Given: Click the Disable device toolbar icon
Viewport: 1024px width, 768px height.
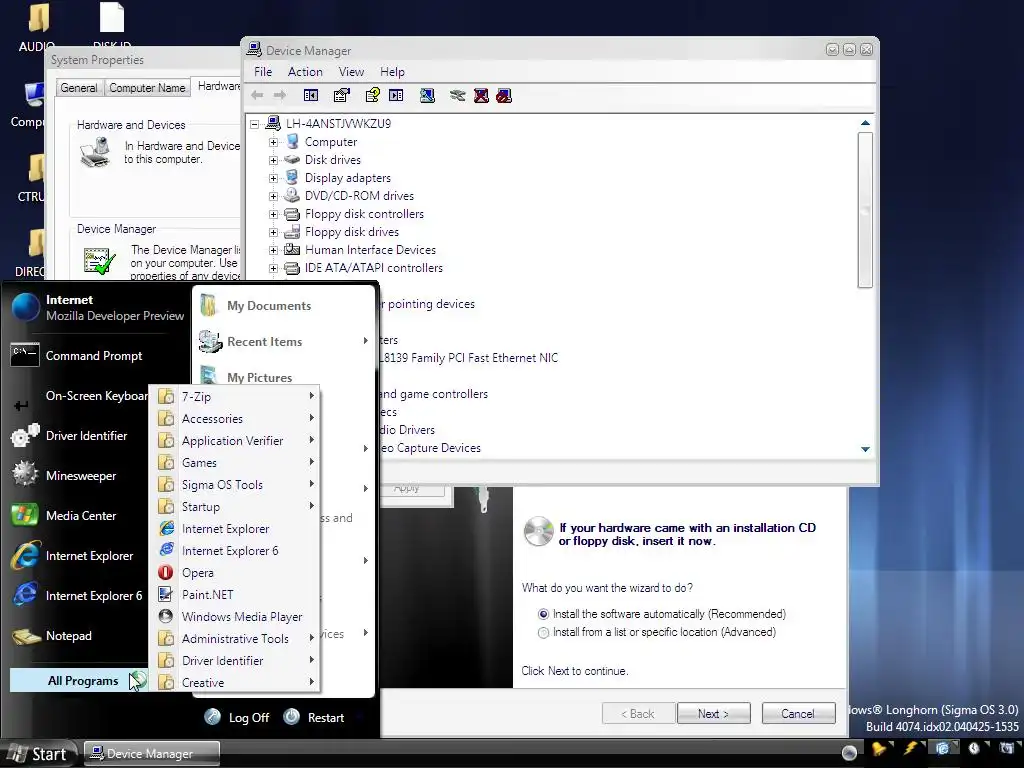Looking at the screenshot, I should click(x=504, y=95).
